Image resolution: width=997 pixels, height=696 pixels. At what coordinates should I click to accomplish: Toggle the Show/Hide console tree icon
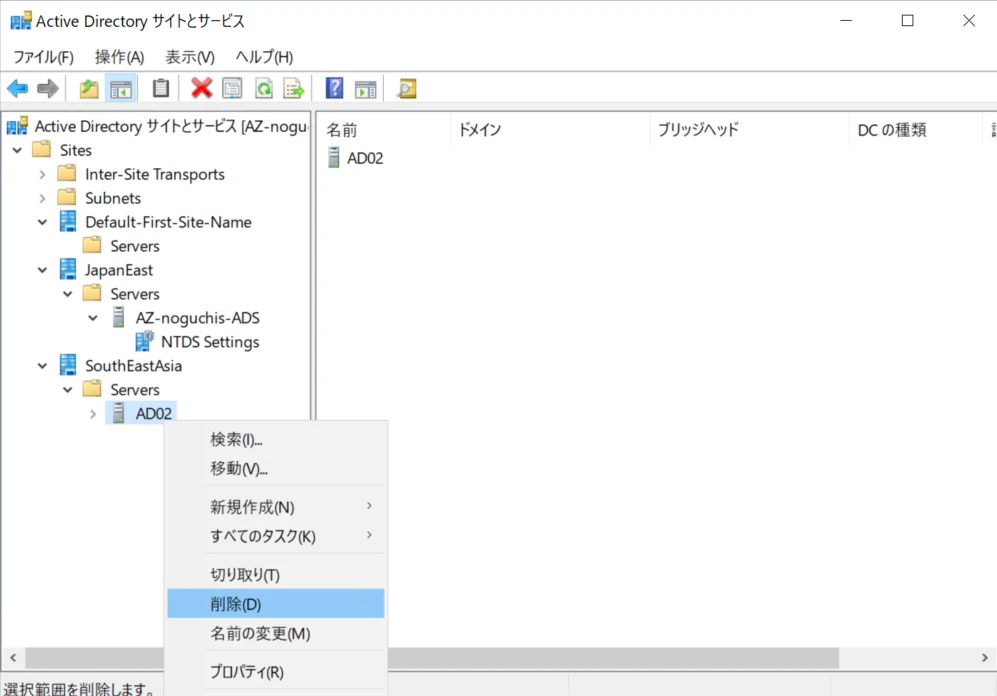pyautogui.click(x=121, y=88)
